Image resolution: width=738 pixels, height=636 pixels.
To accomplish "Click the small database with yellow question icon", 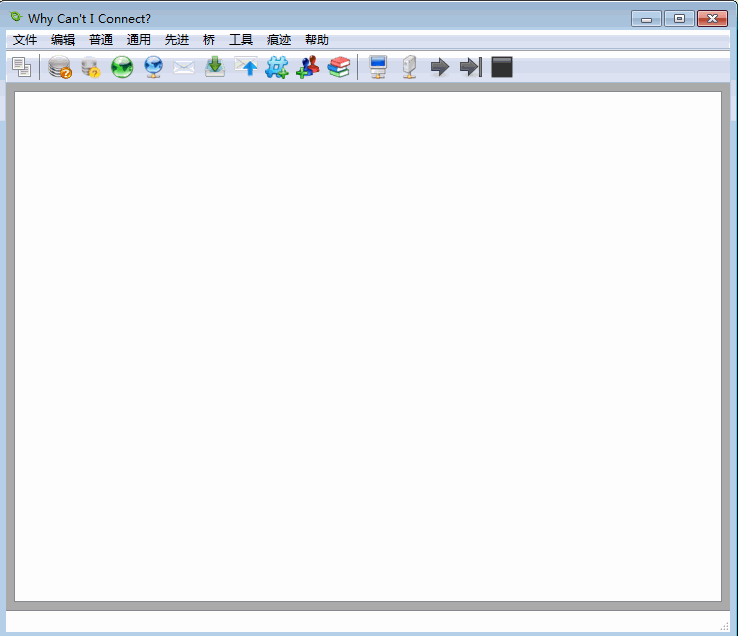I will pos(91,67).
